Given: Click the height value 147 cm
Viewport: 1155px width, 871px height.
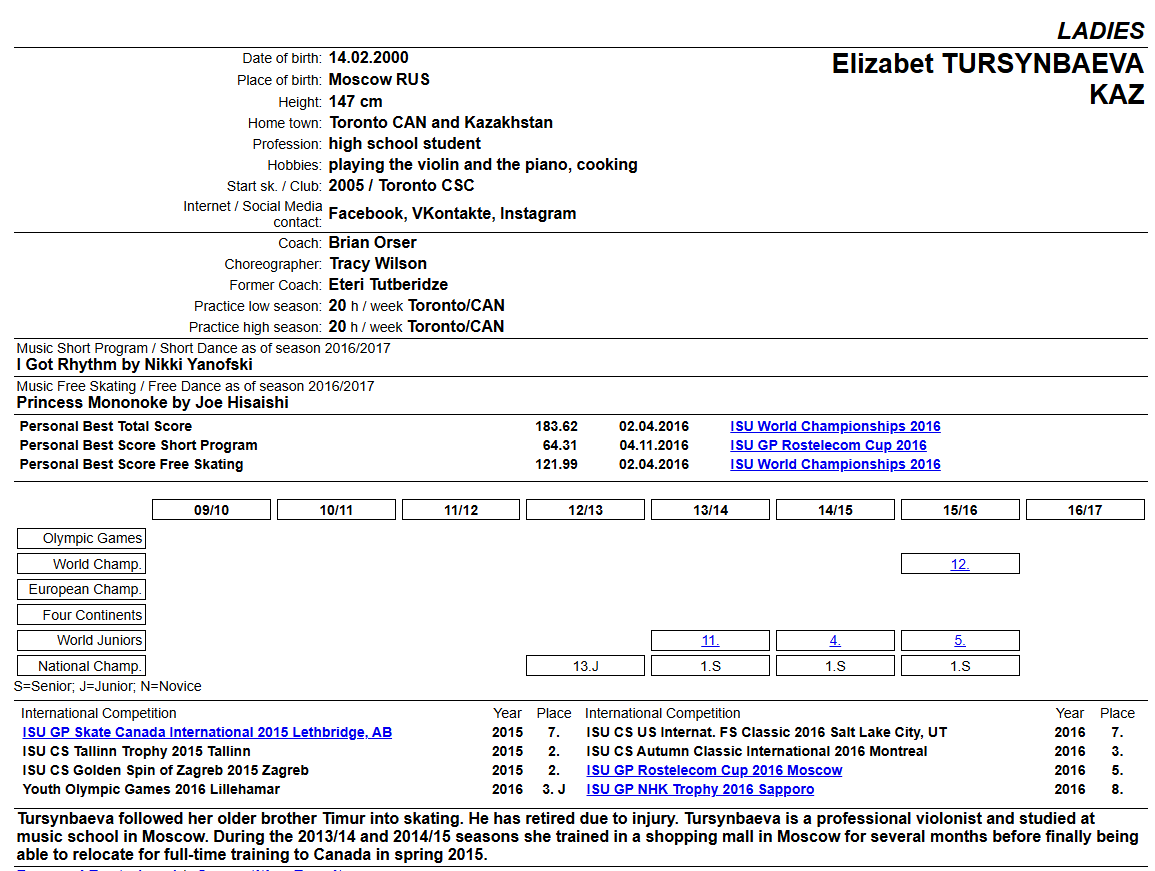Looking at the screenshot, I should tap(356, 102).
